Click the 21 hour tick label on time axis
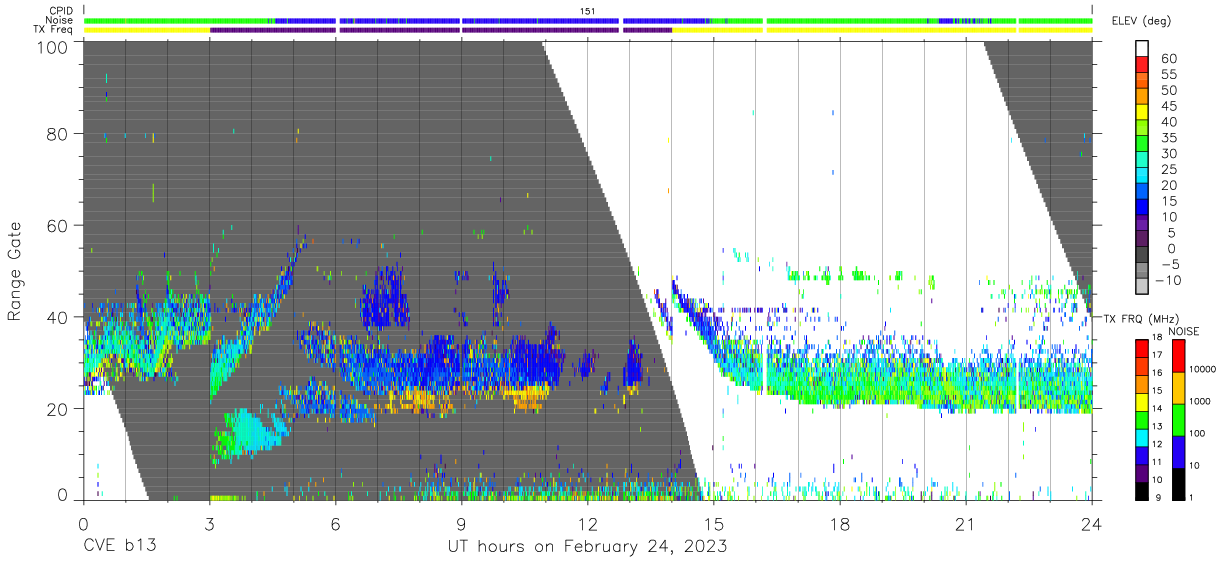Screen dimensions: 1228x567 tap(966, 524)
